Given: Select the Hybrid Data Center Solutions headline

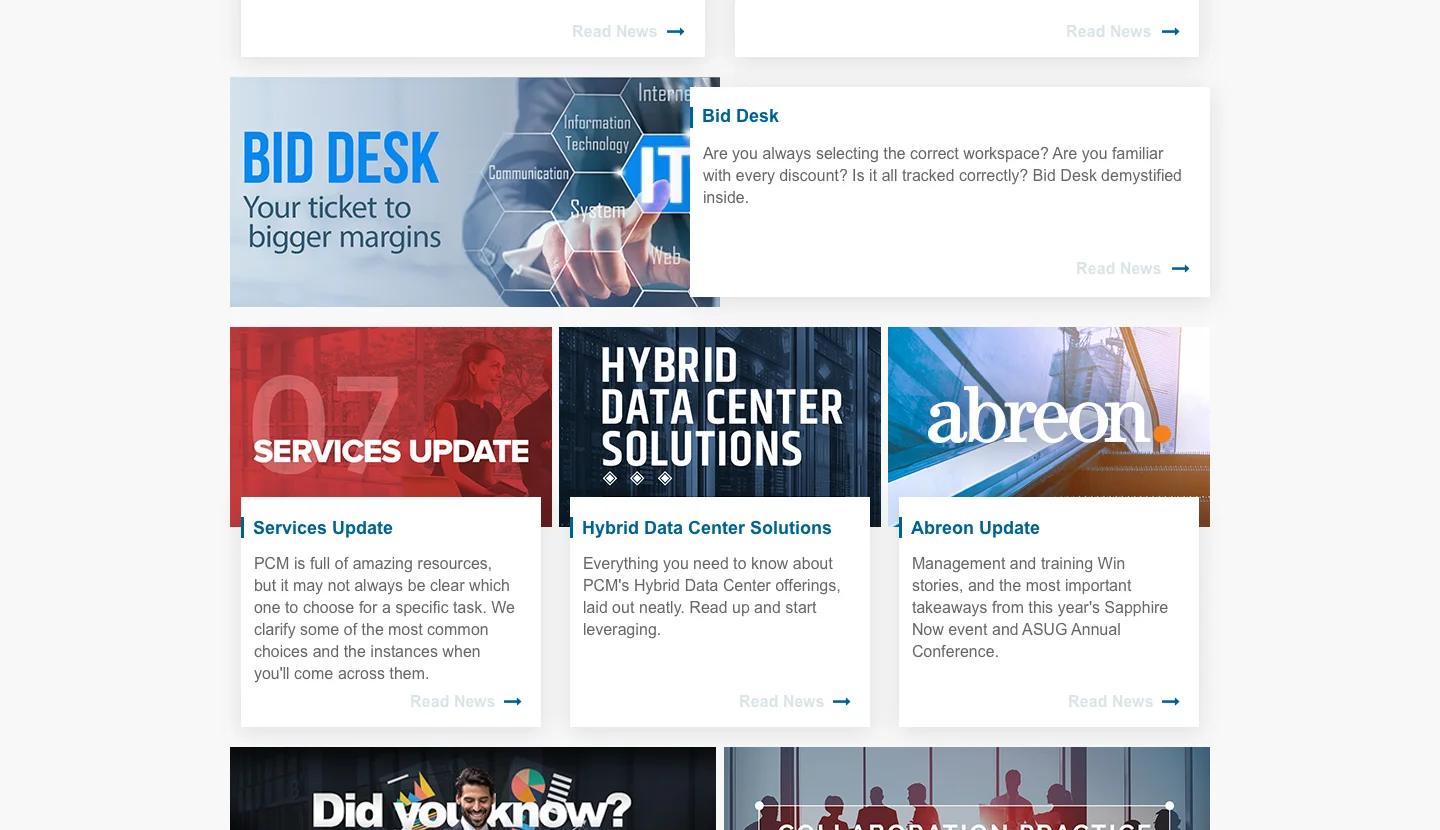Looking at the screenshot, I should click(x=707, y=528).
